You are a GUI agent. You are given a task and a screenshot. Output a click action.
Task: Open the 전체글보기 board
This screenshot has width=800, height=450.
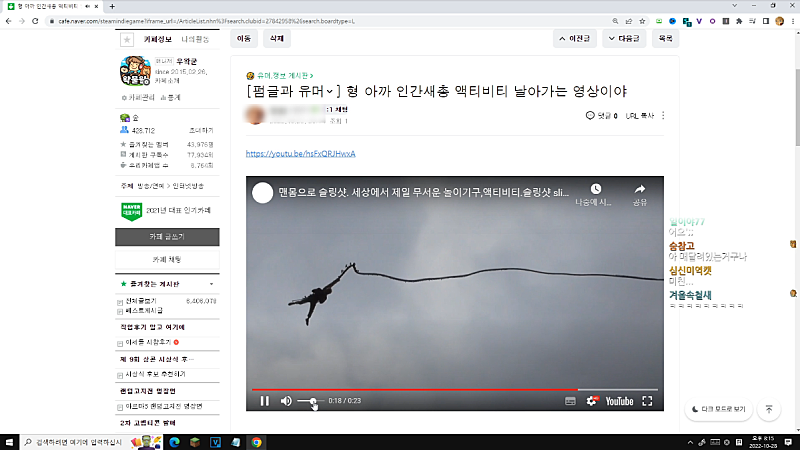tap(141, 301)
